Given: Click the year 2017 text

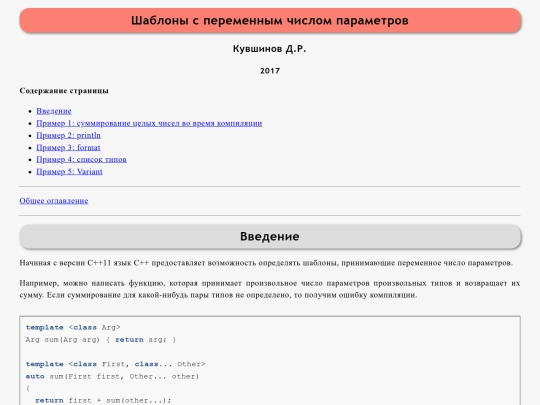Looking at the screenshot, I should [x=270, y=71].
